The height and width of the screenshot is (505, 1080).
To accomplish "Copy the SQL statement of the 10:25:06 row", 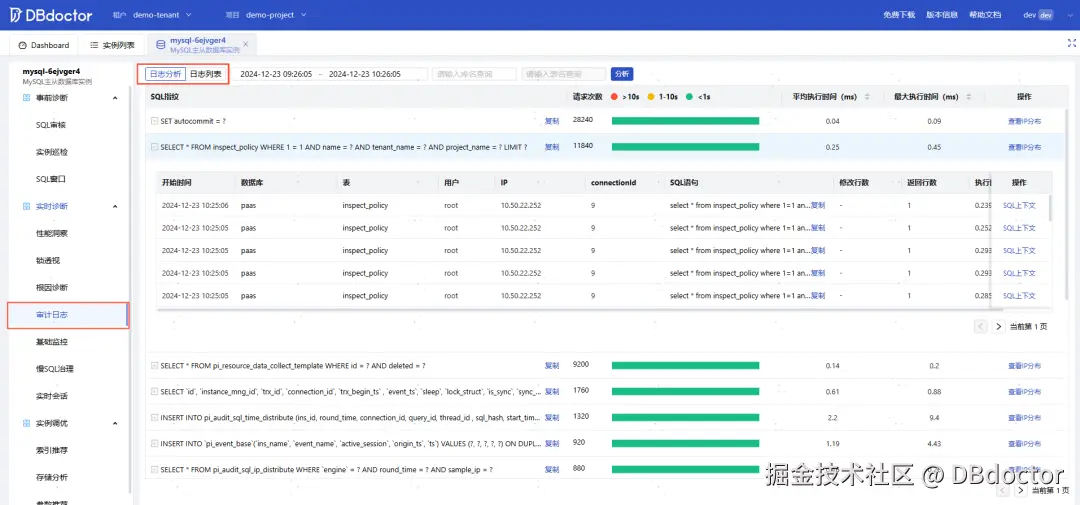I will [818, 205].
